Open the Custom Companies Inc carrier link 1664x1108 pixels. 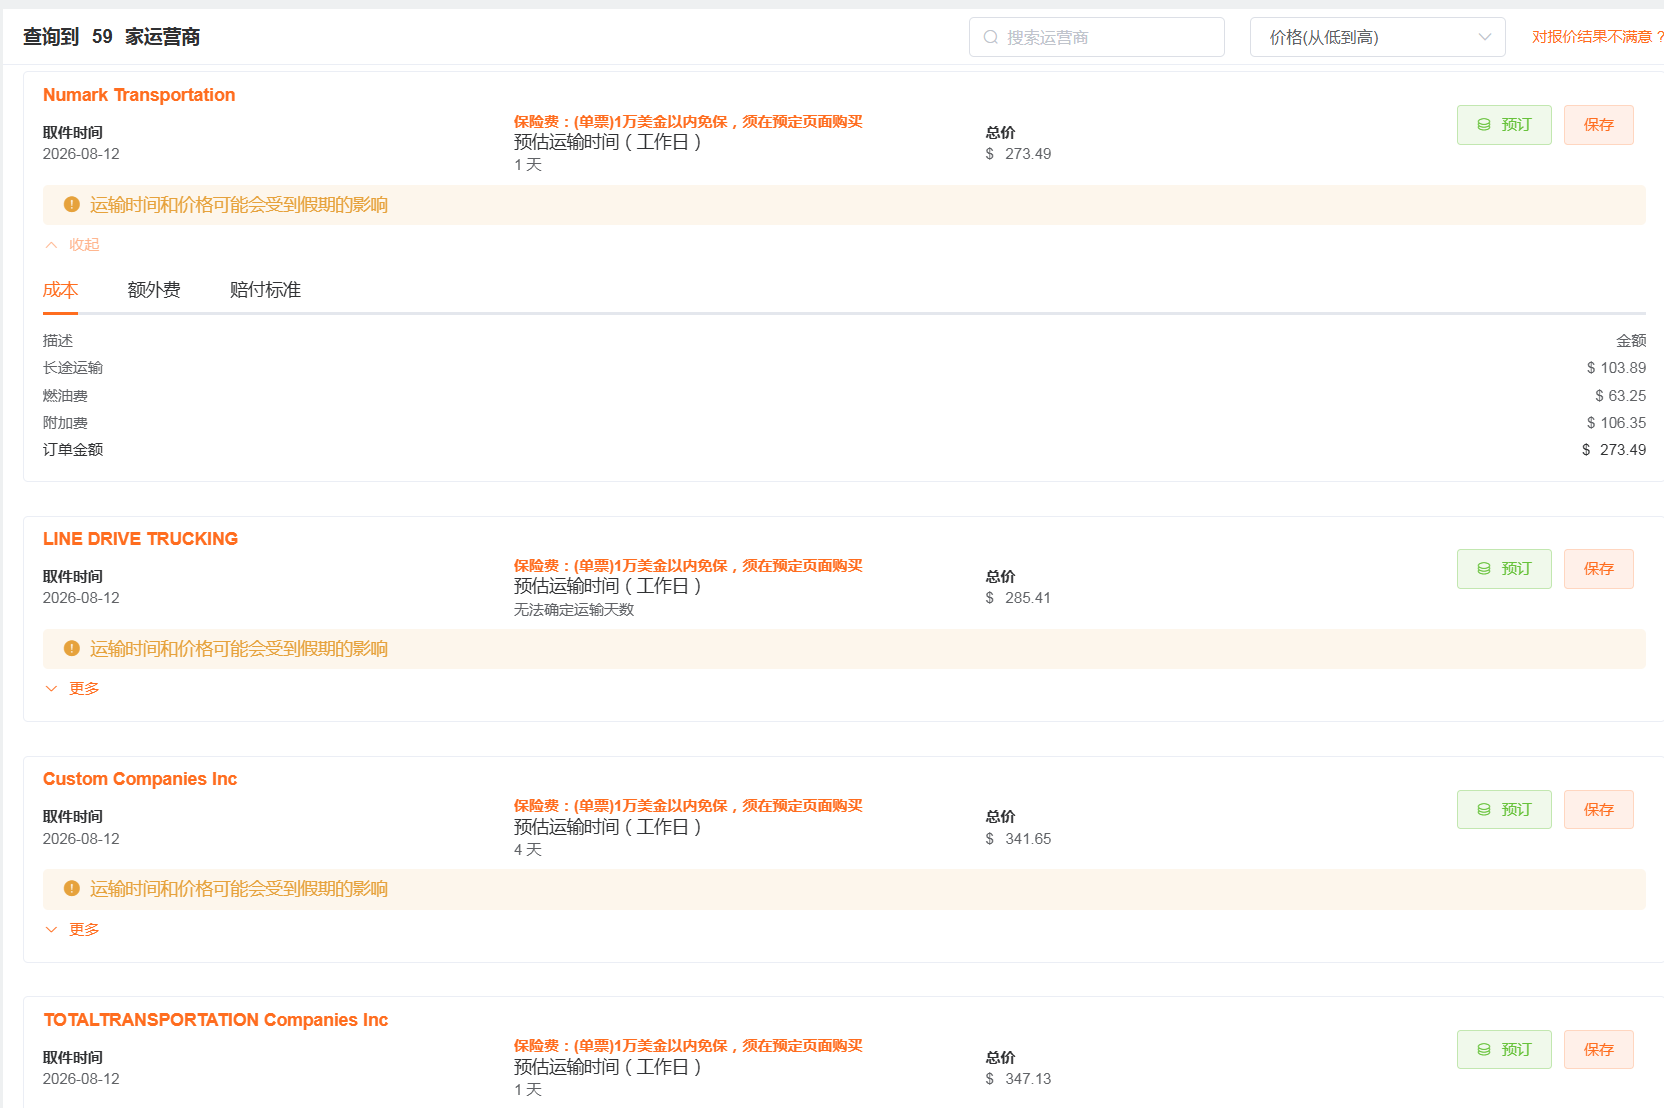click(x=140, y=779)
